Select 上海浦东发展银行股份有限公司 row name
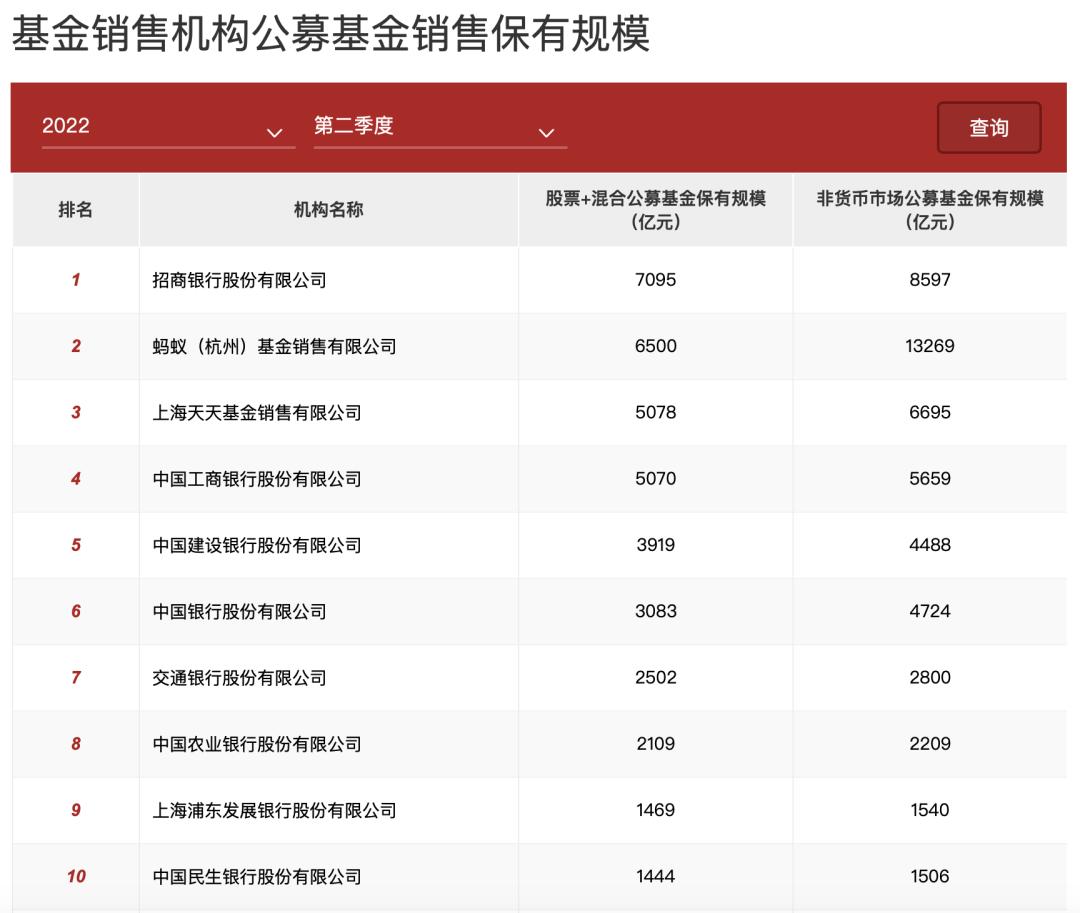The height and width of the screenshot is (913, 1080). click(x=274, y=810)
